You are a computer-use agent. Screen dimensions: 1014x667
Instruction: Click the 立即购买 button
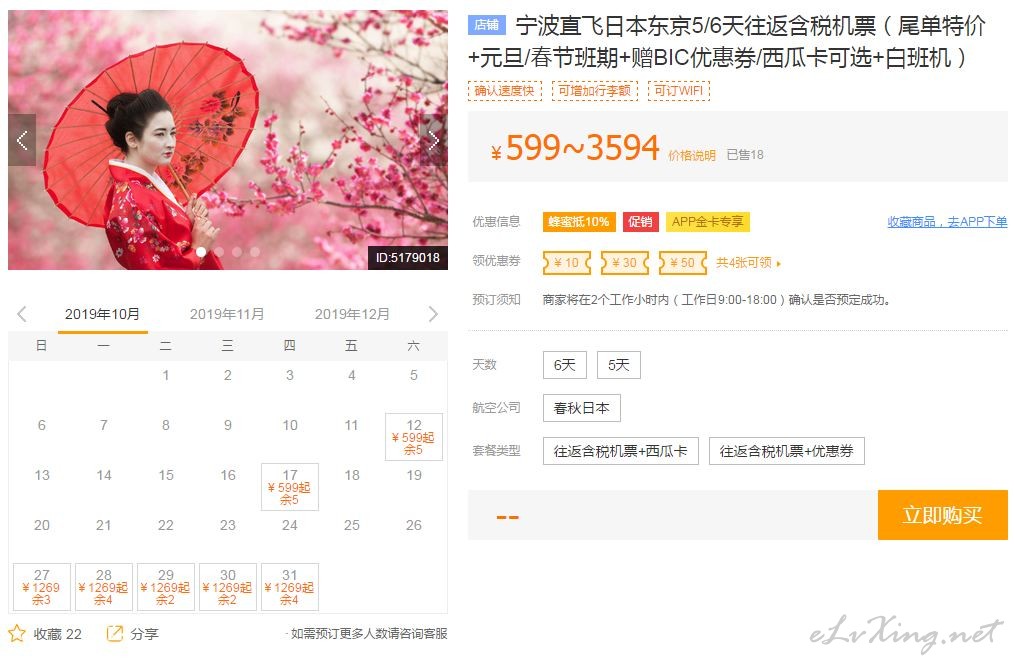[x=942, y=515]
